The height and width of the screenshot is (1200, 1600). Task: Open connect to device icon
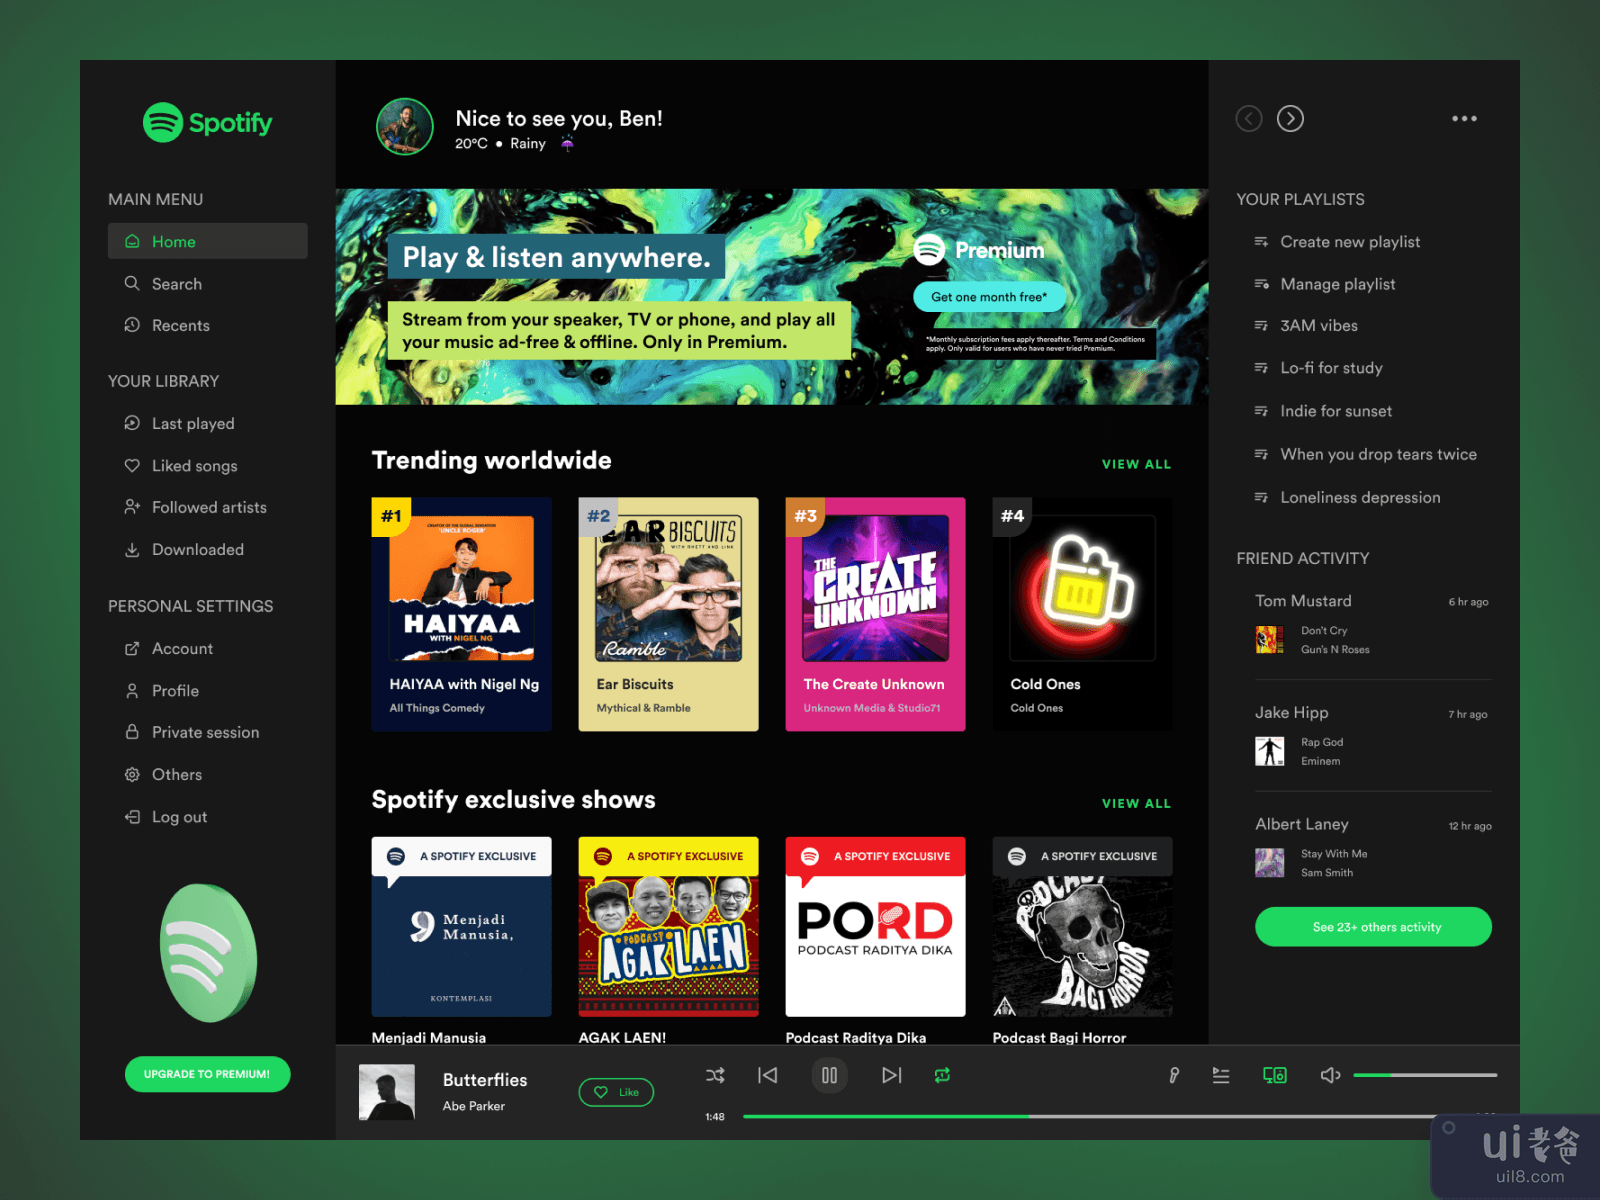click(1274, 1076)
